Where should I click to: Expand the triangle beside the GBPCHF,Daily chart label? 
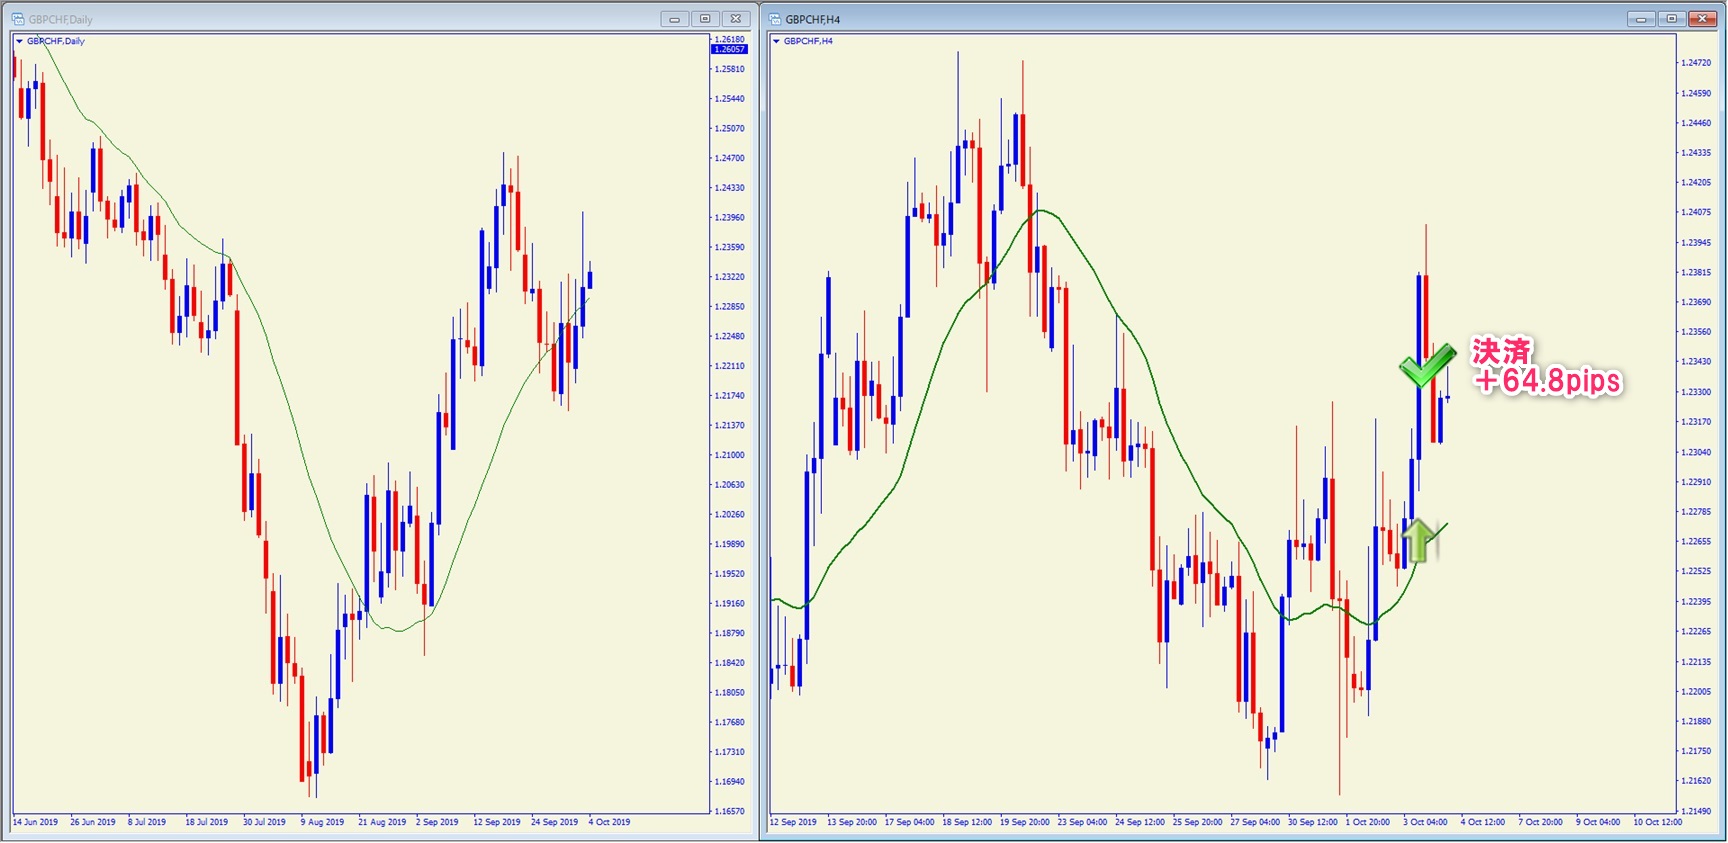click(19, 41)
